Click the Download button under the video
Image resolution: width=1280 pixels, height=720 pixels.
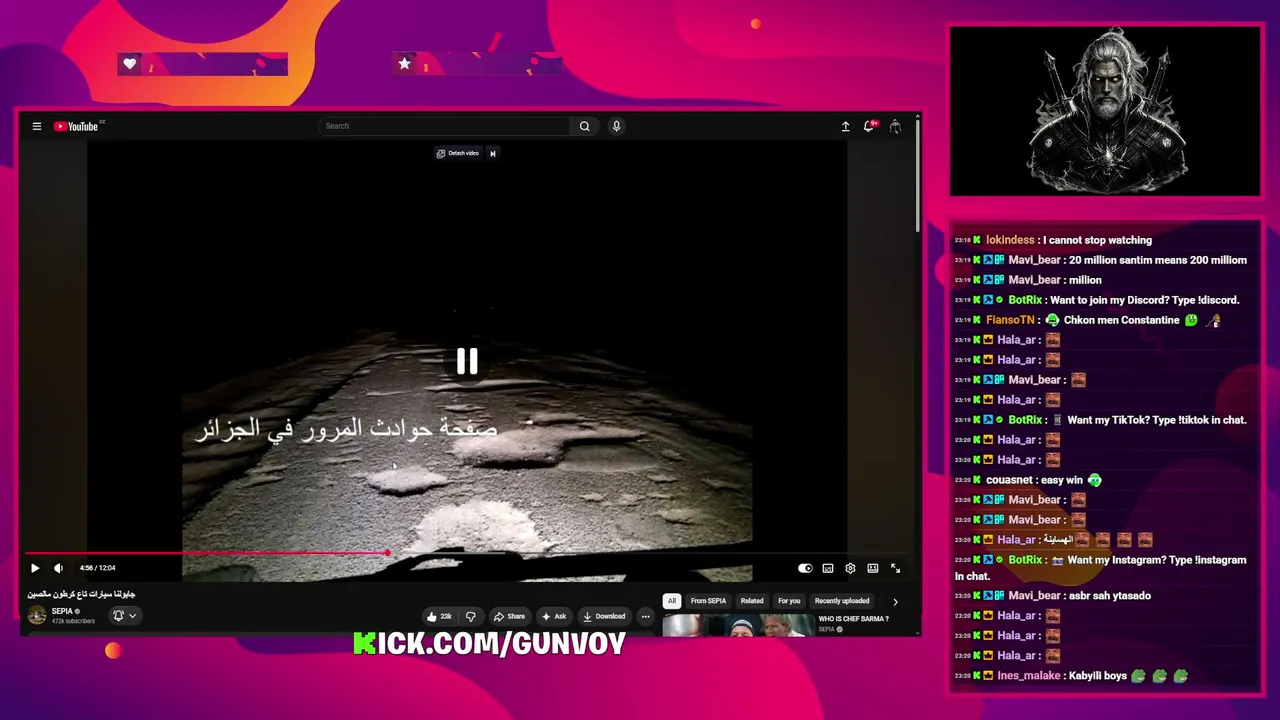click(604, 616)
